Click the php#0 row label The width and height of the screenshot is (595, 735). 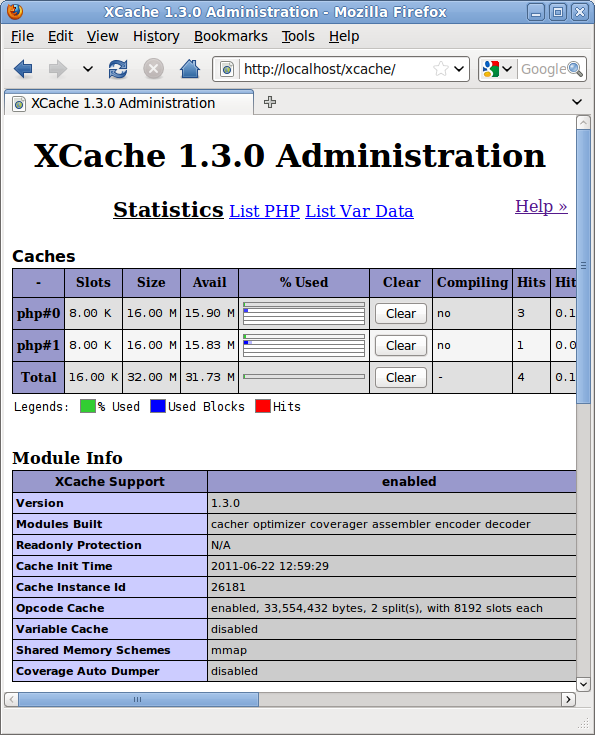(38, 313)
